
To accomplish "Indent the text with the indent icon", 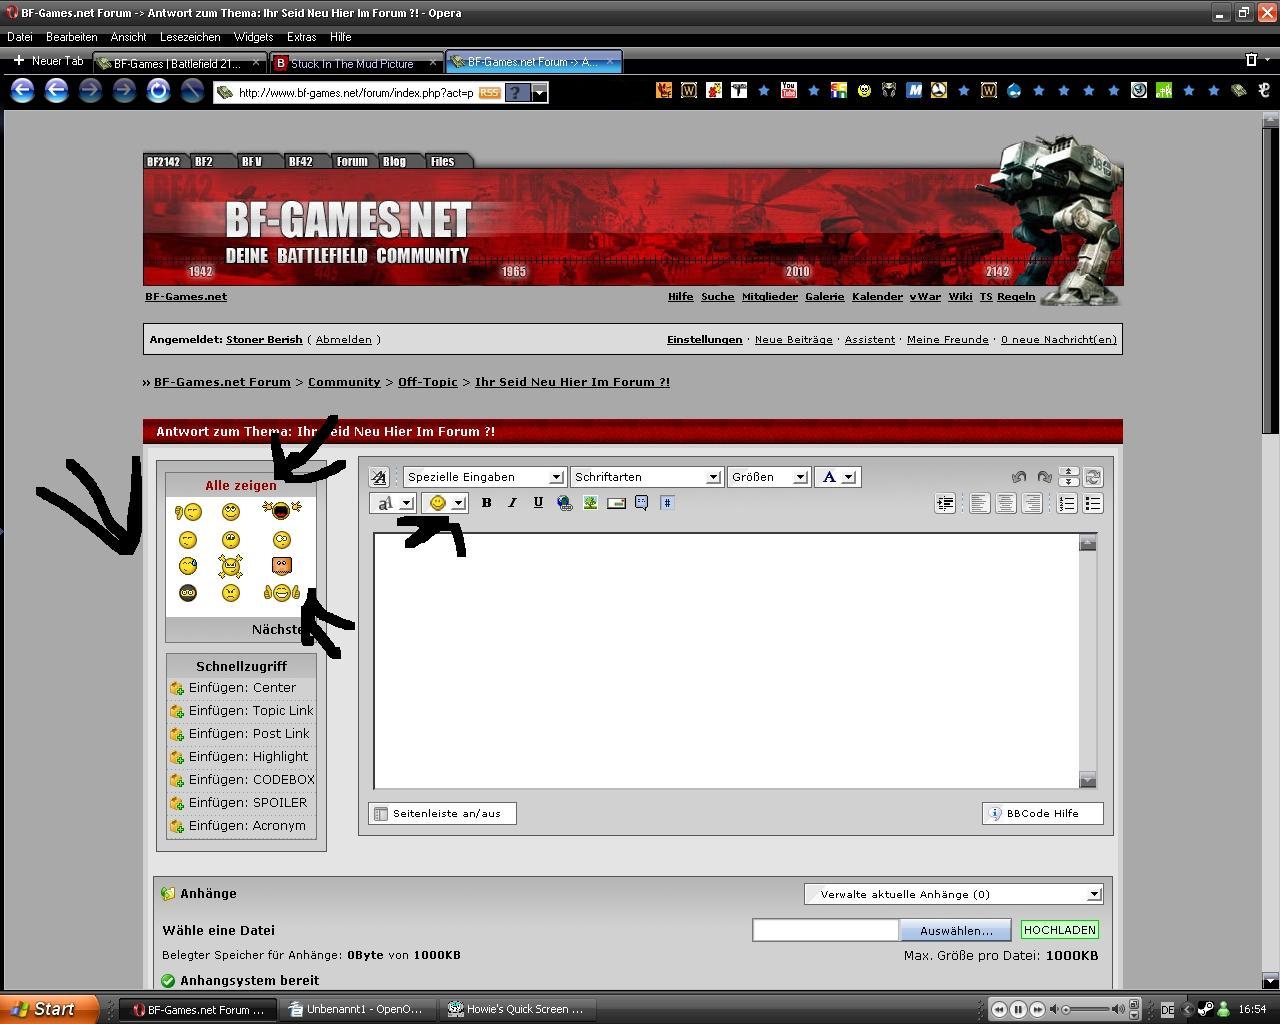I will (945, 503).
